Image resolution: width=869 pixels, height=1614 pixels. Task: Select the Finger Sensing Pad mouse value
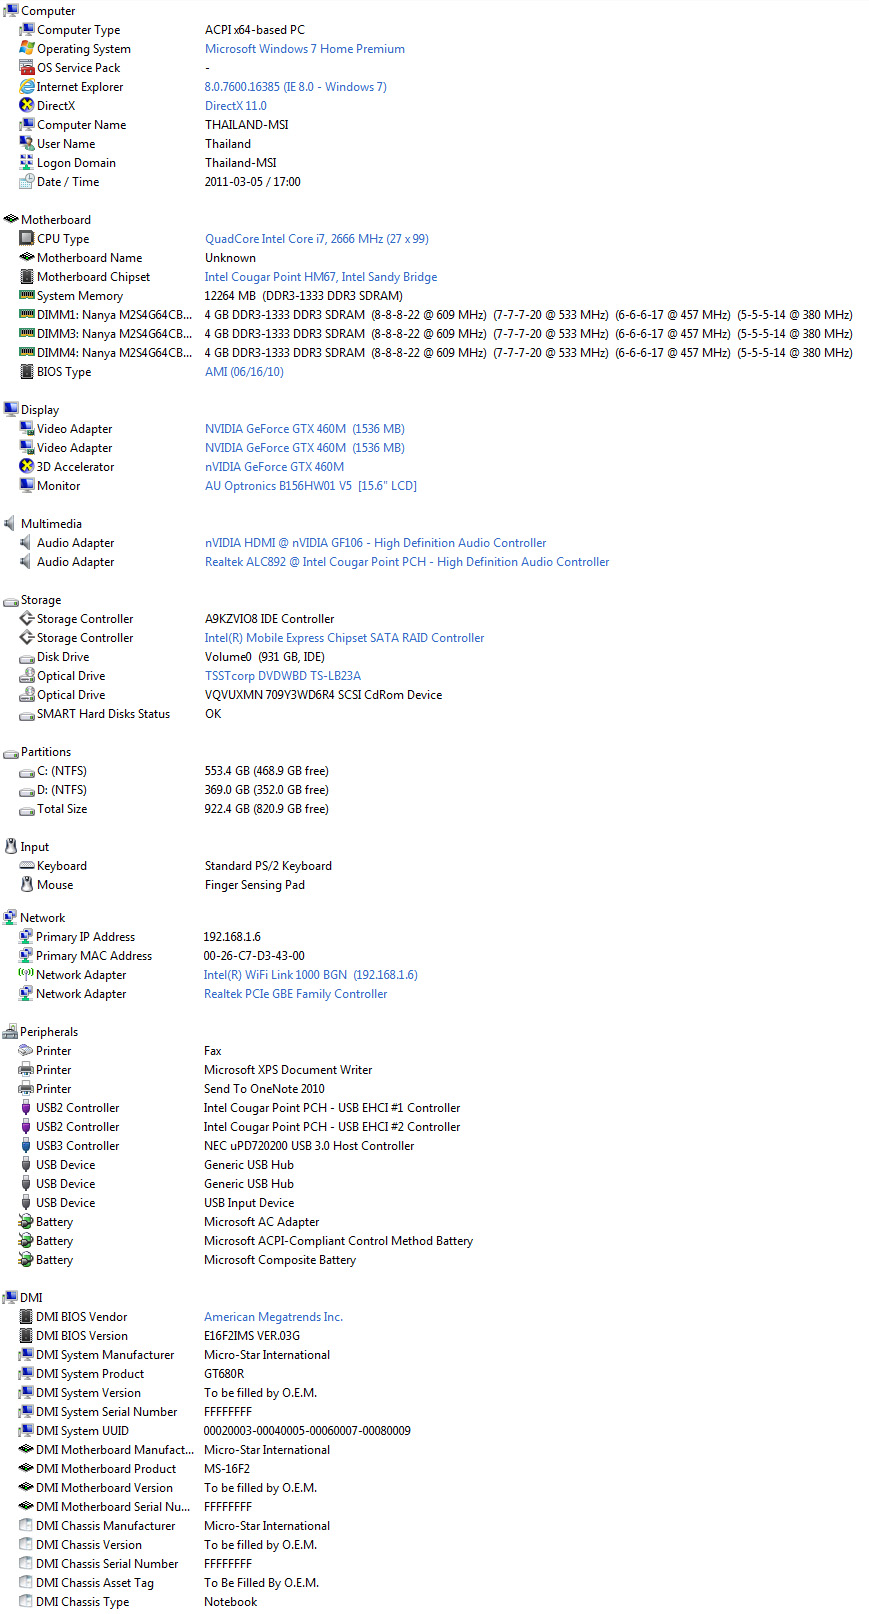click(255, 885)
